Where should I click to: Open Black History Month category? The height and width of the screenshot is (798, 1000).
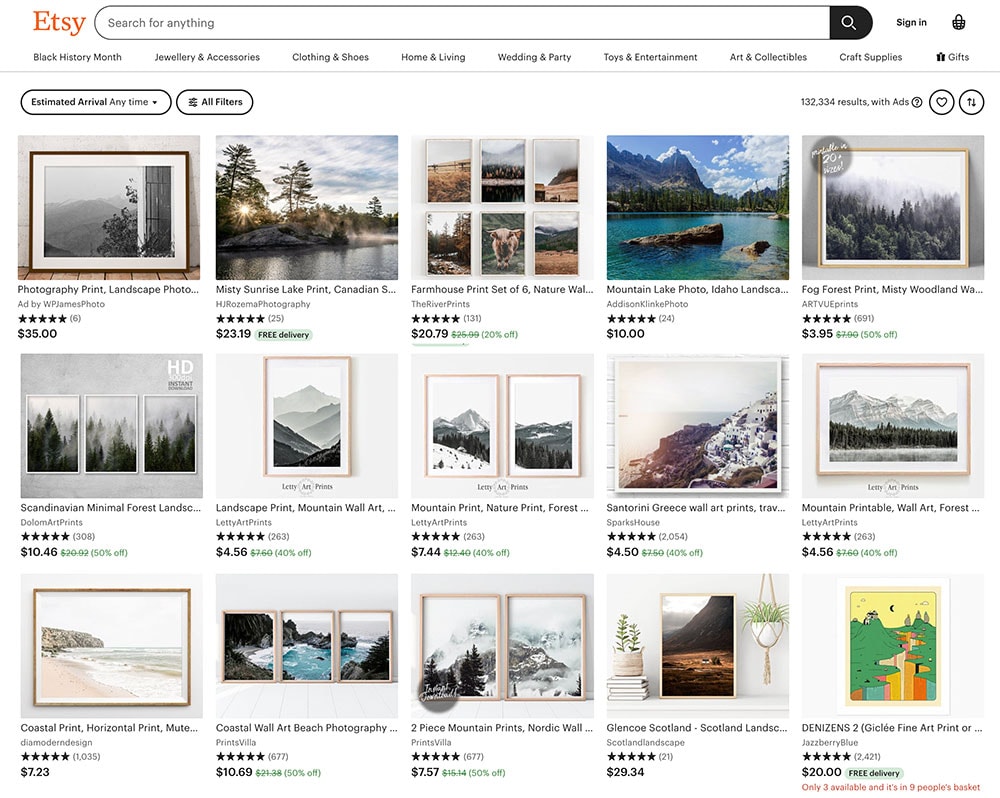tap(77, 57)
